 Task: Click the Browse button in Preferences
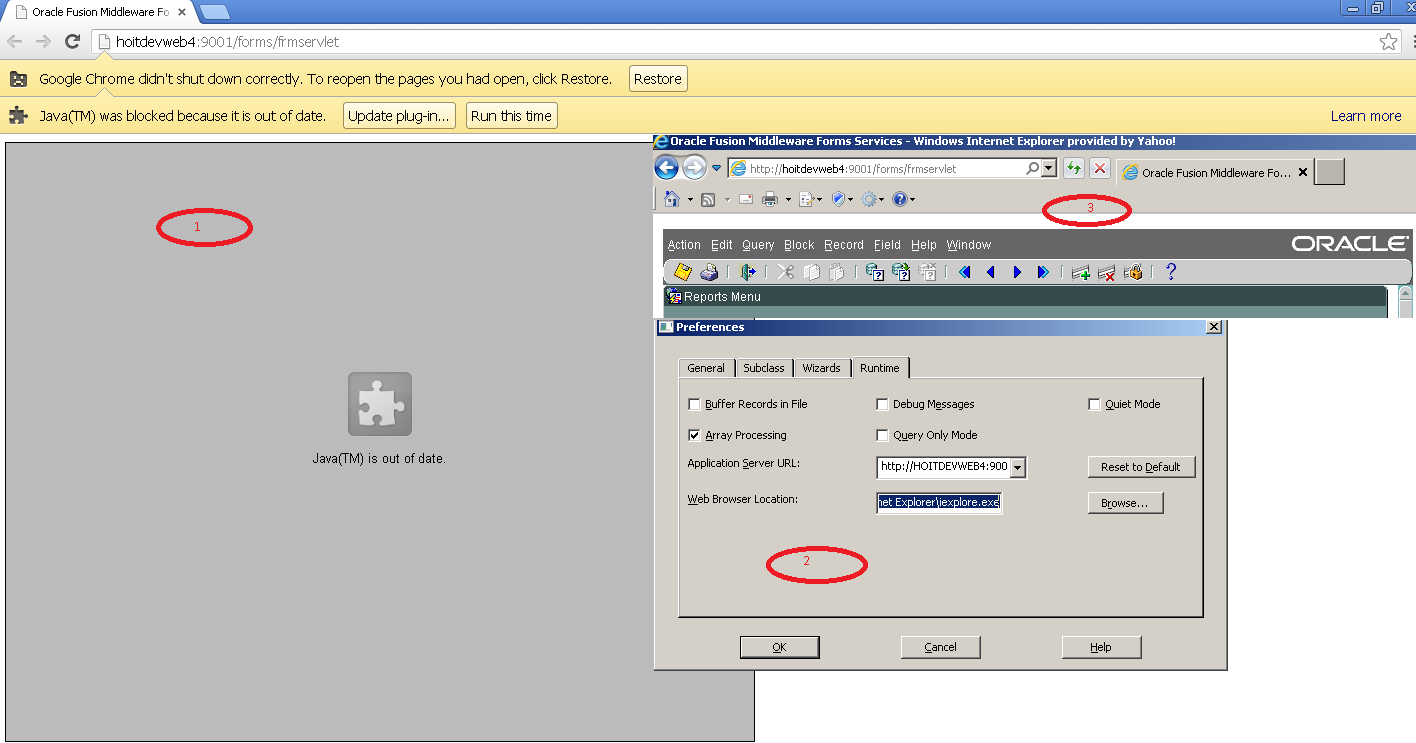(1125, 503)
